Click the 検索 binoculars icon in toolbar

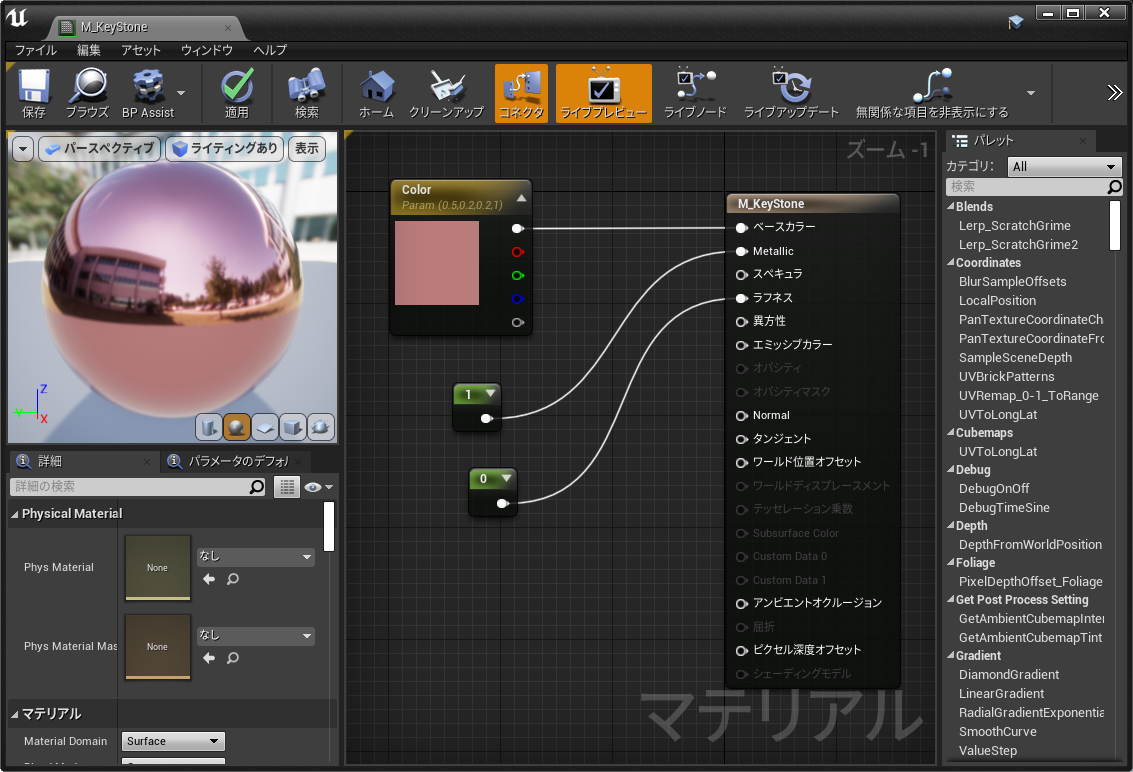pyautogui.click(x=306, y=93)
